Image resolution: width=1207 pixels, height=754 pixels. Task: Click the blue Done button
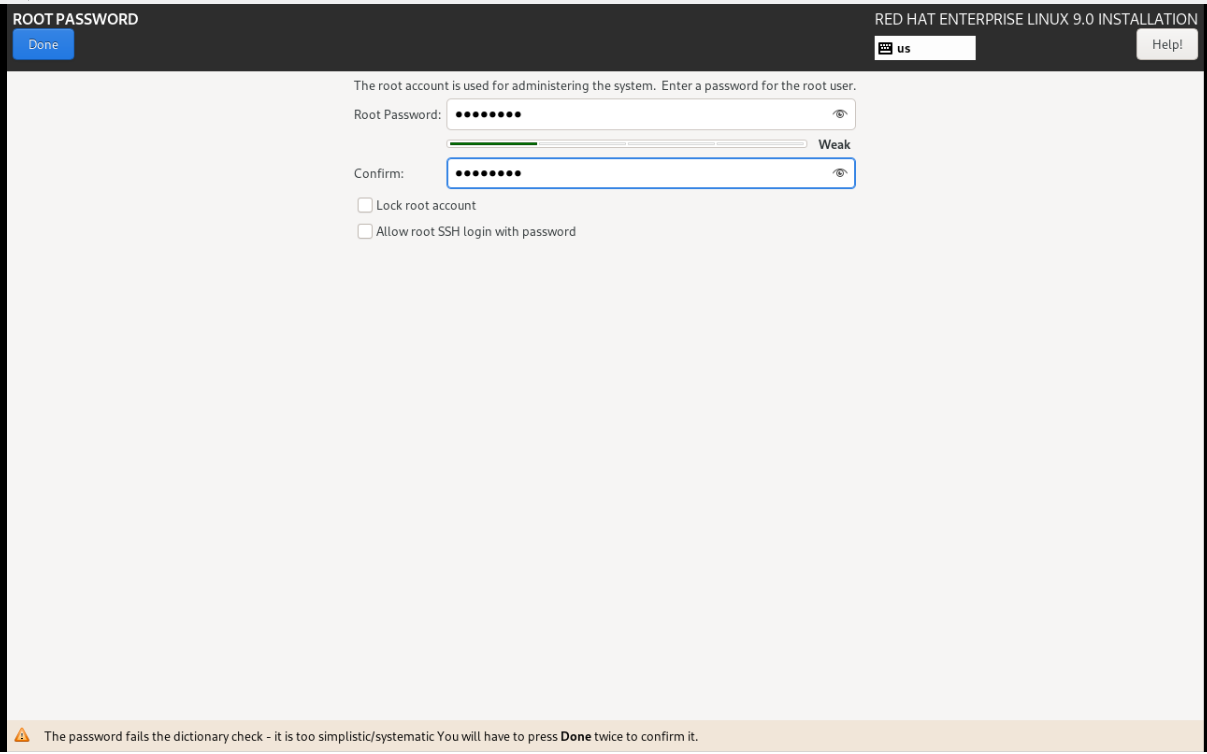pos(43,44)
